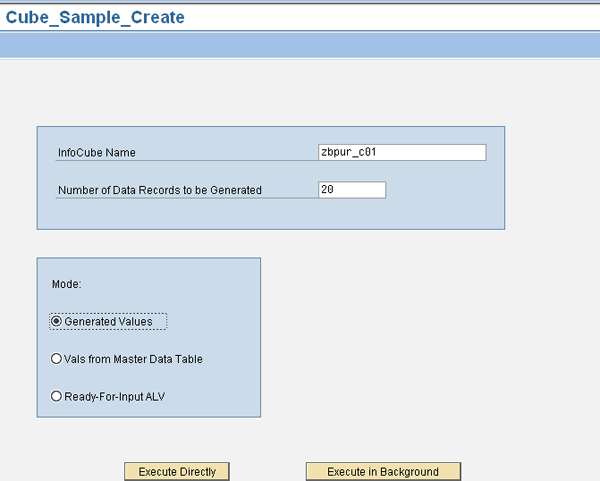Choose Vals from Master Data Table radio
The width and height of the screenshot is (600, 481).
pos(56,359)
